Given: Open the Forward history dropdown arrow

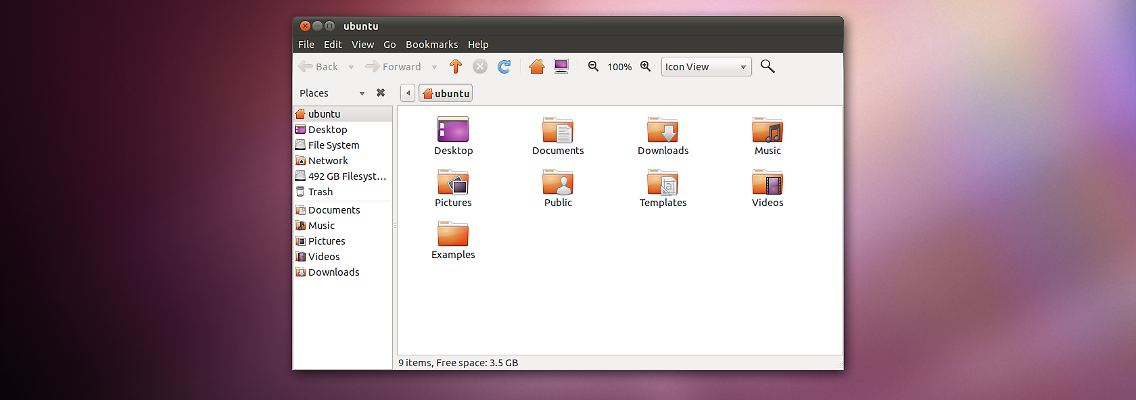Looking at the screenshot, I should [434, 67].
